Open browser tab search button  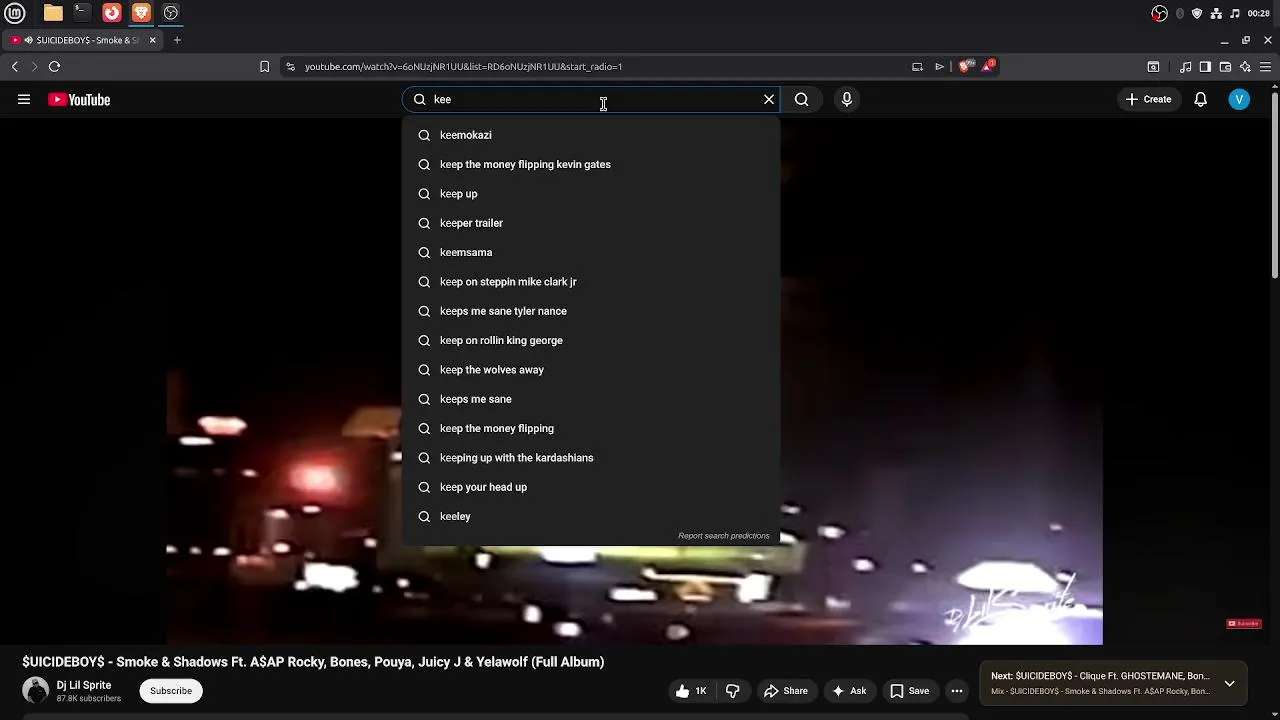1153,67
